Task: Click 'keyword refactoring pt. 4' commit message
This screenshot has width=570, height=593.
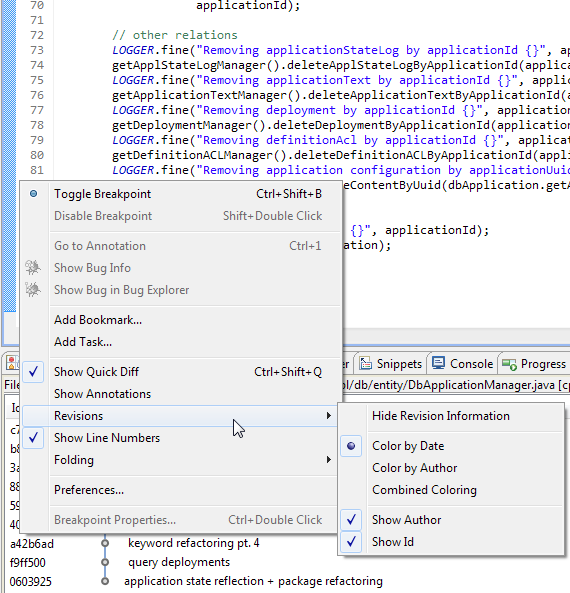Action: tap(194, 543)
